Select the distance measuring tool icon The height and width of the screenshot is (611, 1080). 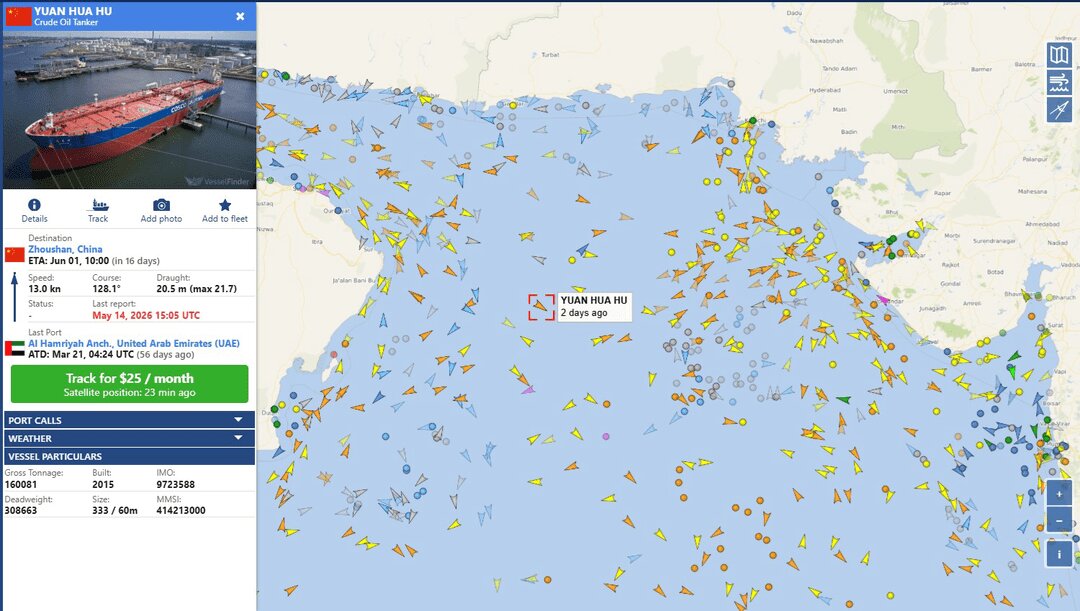[x=1059, y=110]
